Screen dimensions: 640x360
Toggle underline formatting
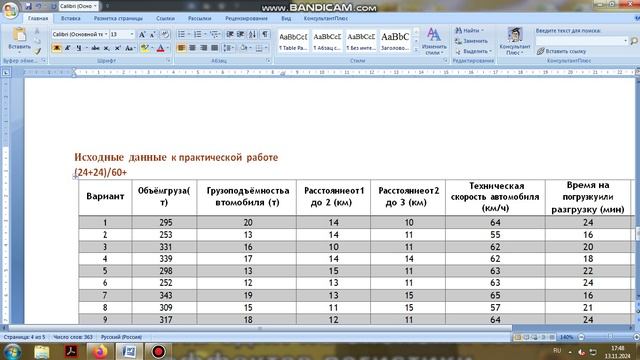coord(78,48)
